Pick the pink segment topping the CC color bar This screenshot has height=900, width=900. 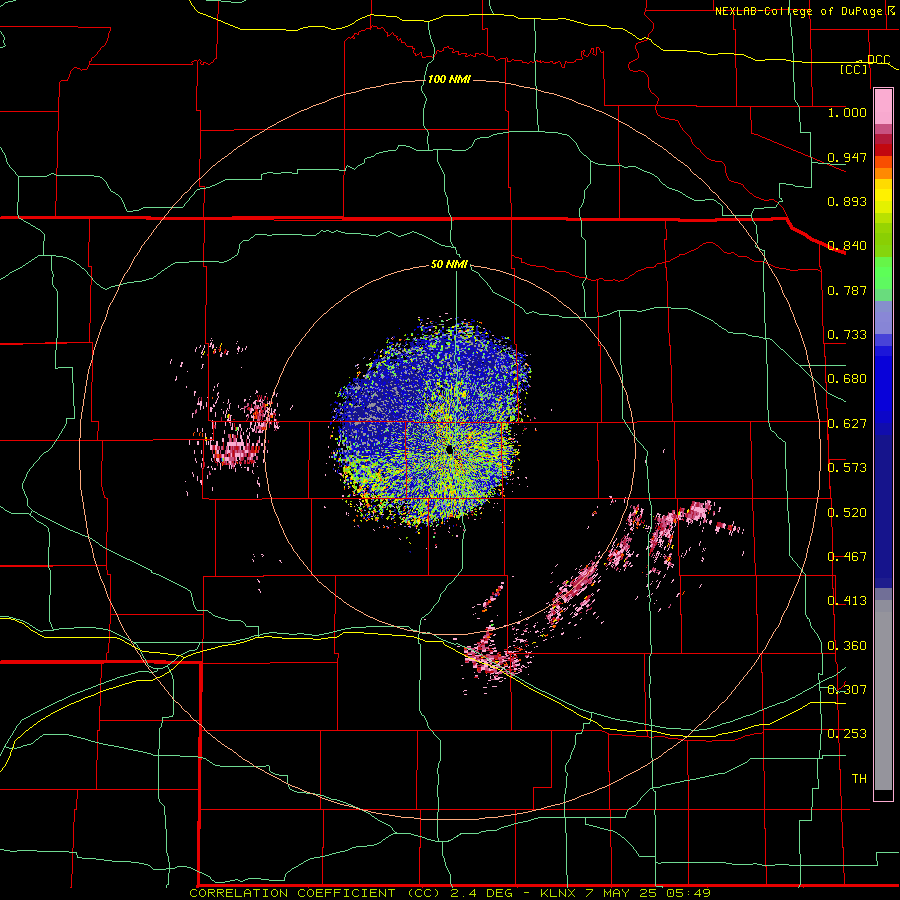pyautogui.click(x=883, y=107)
